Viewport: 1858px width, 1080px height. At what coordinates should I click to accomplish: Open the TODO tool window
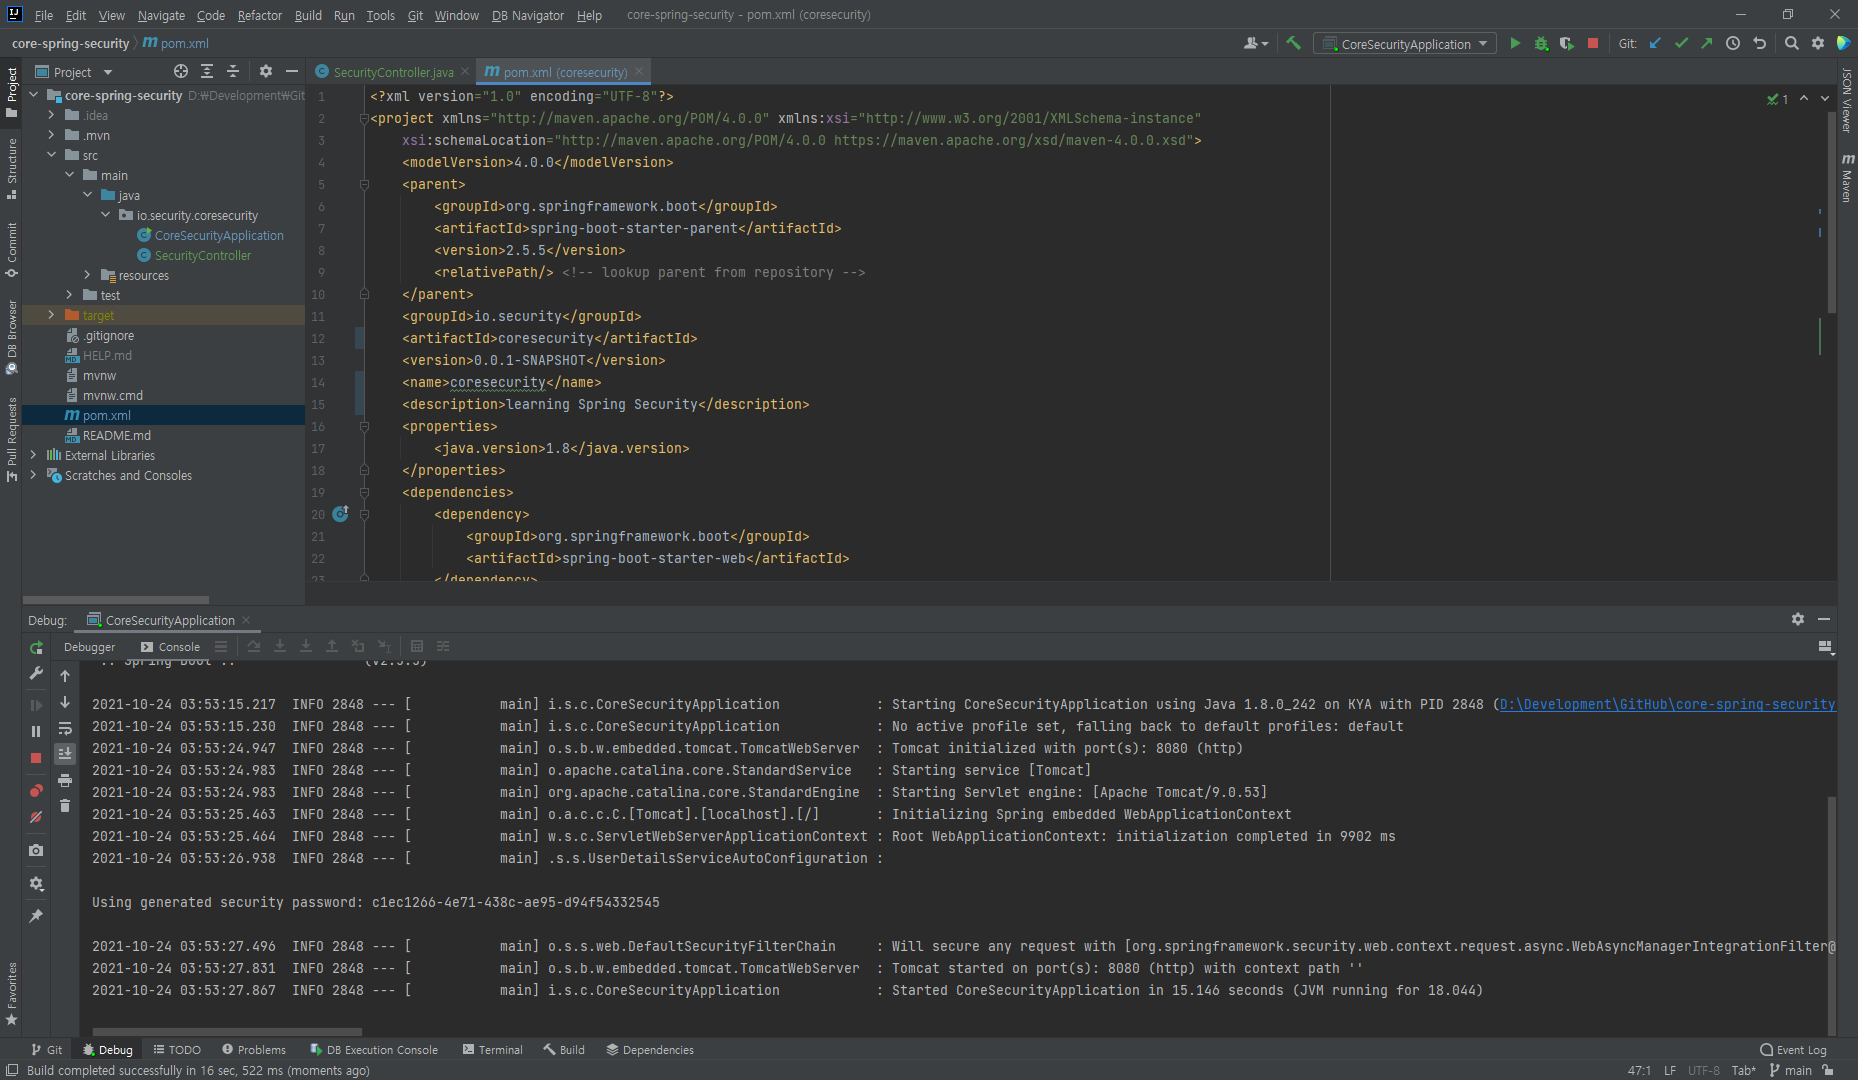[x=177, y=1049]
